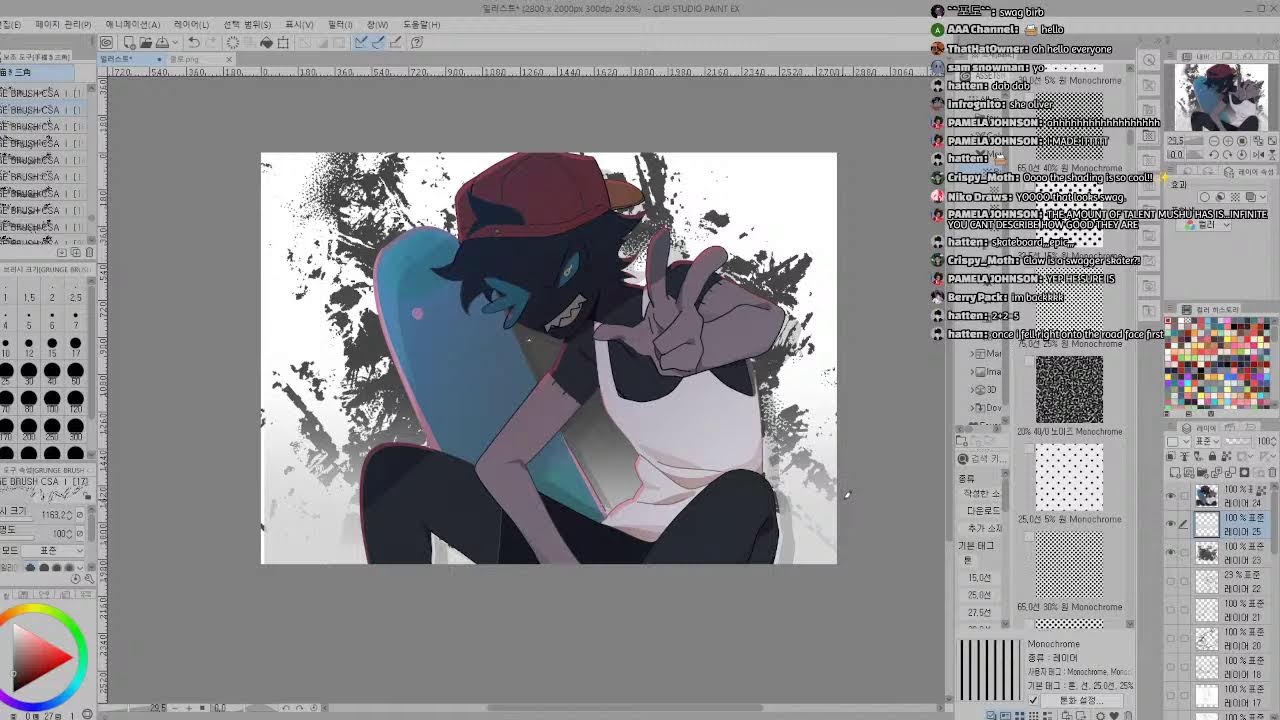The width and height of the screenshot is (1280, 720).
Task: Click inside the color wheel triangle
Action: (36, 659)
